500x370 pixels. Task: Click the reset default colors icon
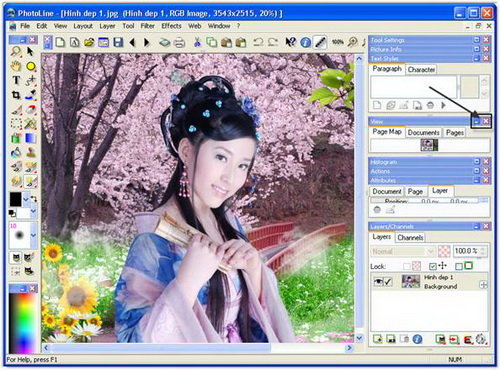(x=12, y=213)
